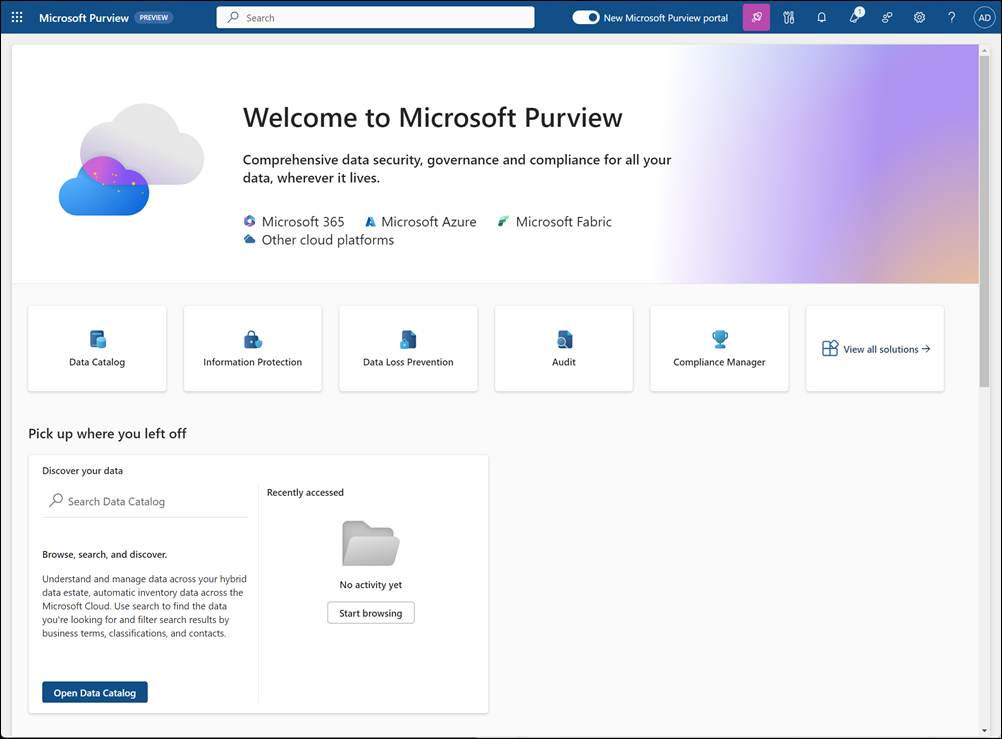Click the Search Data Catalog field
Viewport: 1002px width, 739px height.
tap(144, 500)
